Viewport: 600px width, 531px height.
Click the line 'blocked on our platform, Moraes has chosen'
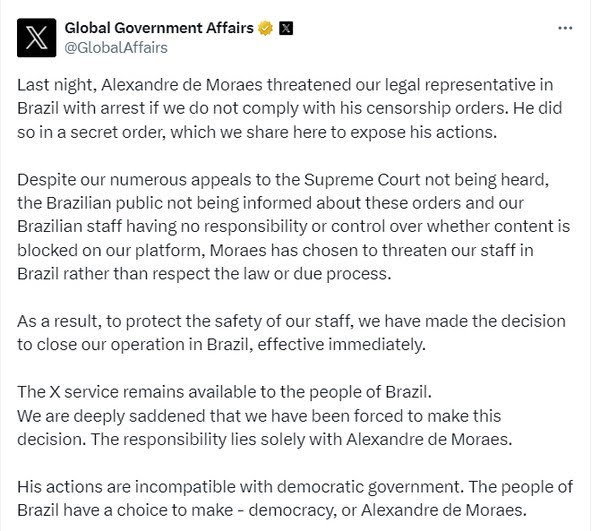pos(276,251)
